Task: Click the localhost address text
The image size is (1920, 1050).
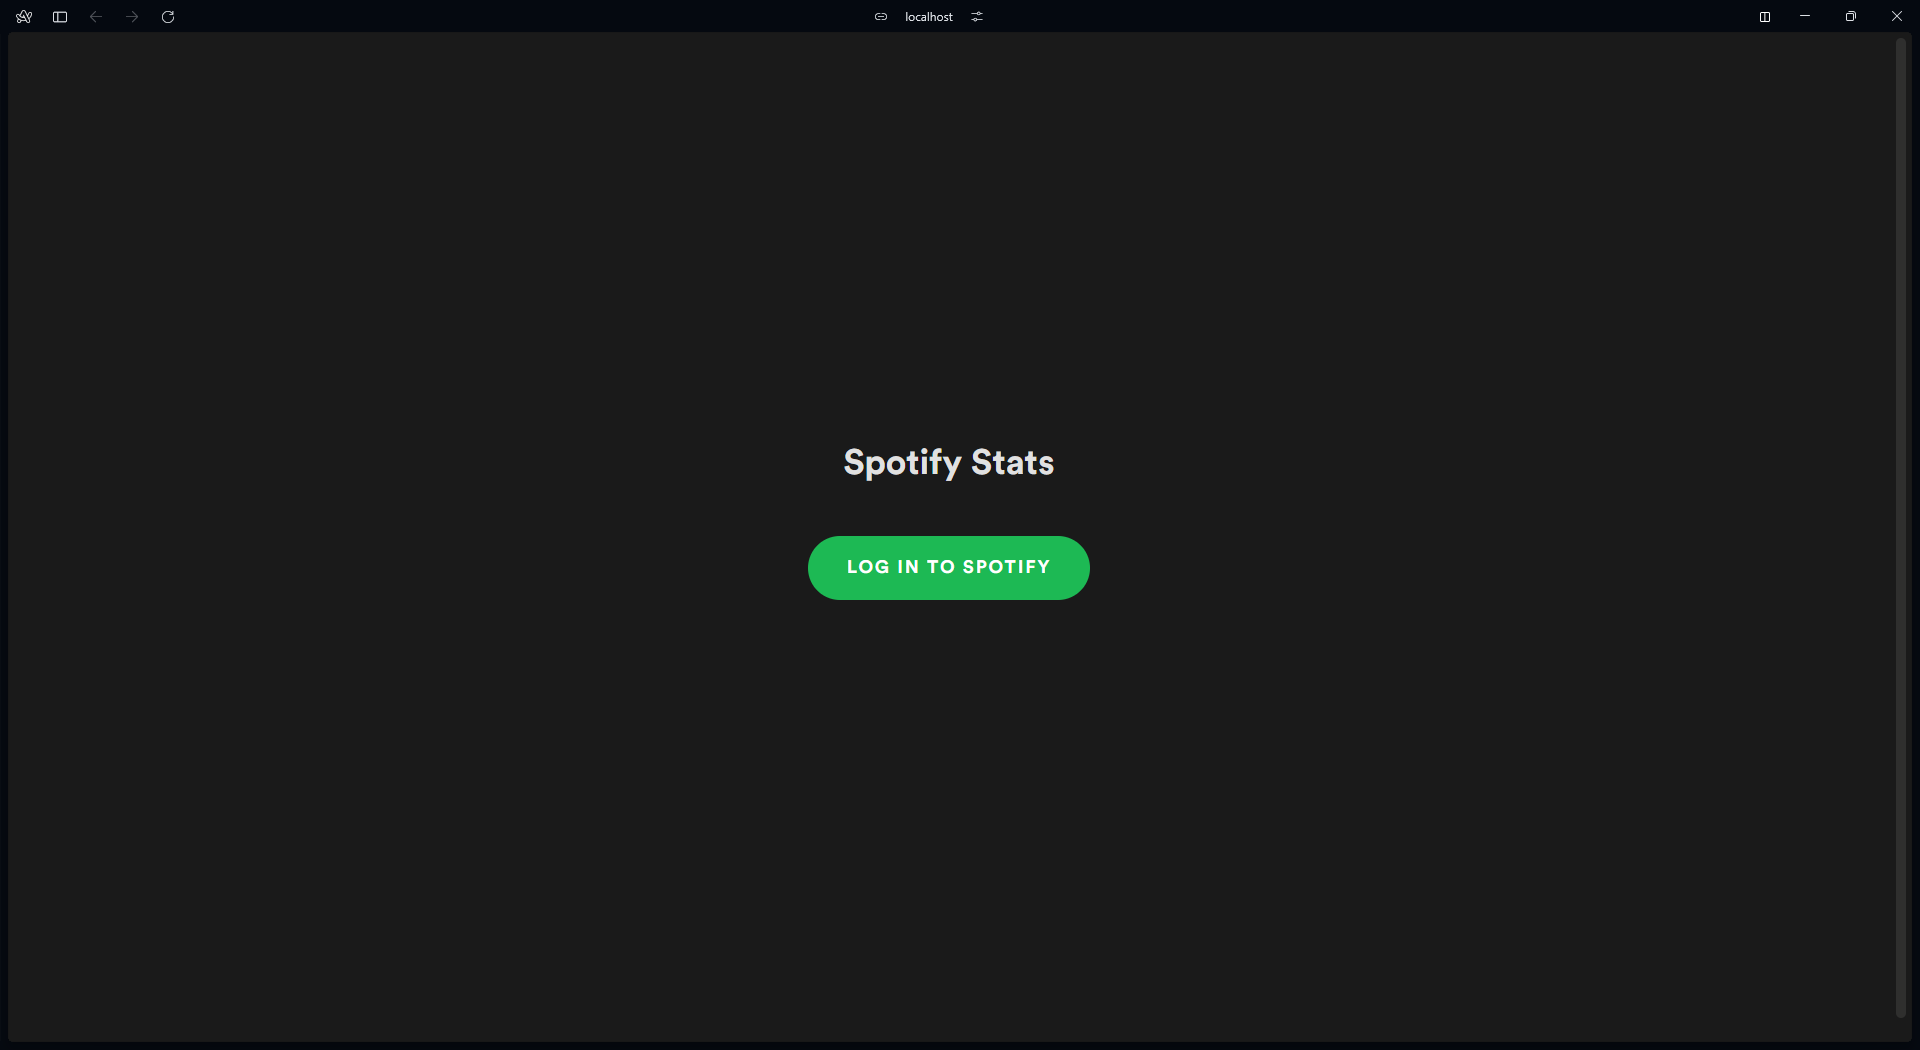Action: (929, 17)
